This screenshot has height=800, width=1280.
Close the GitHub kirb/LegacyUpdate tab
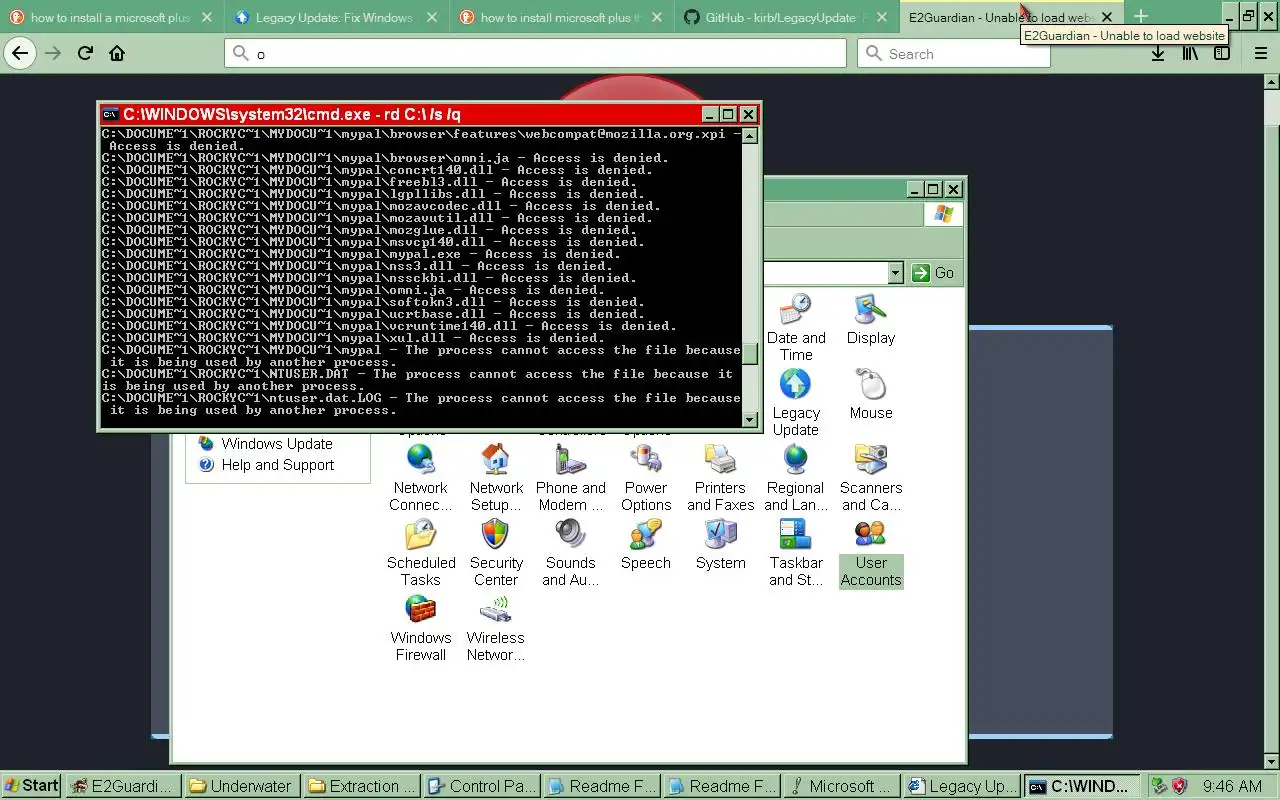coord(881,17)
